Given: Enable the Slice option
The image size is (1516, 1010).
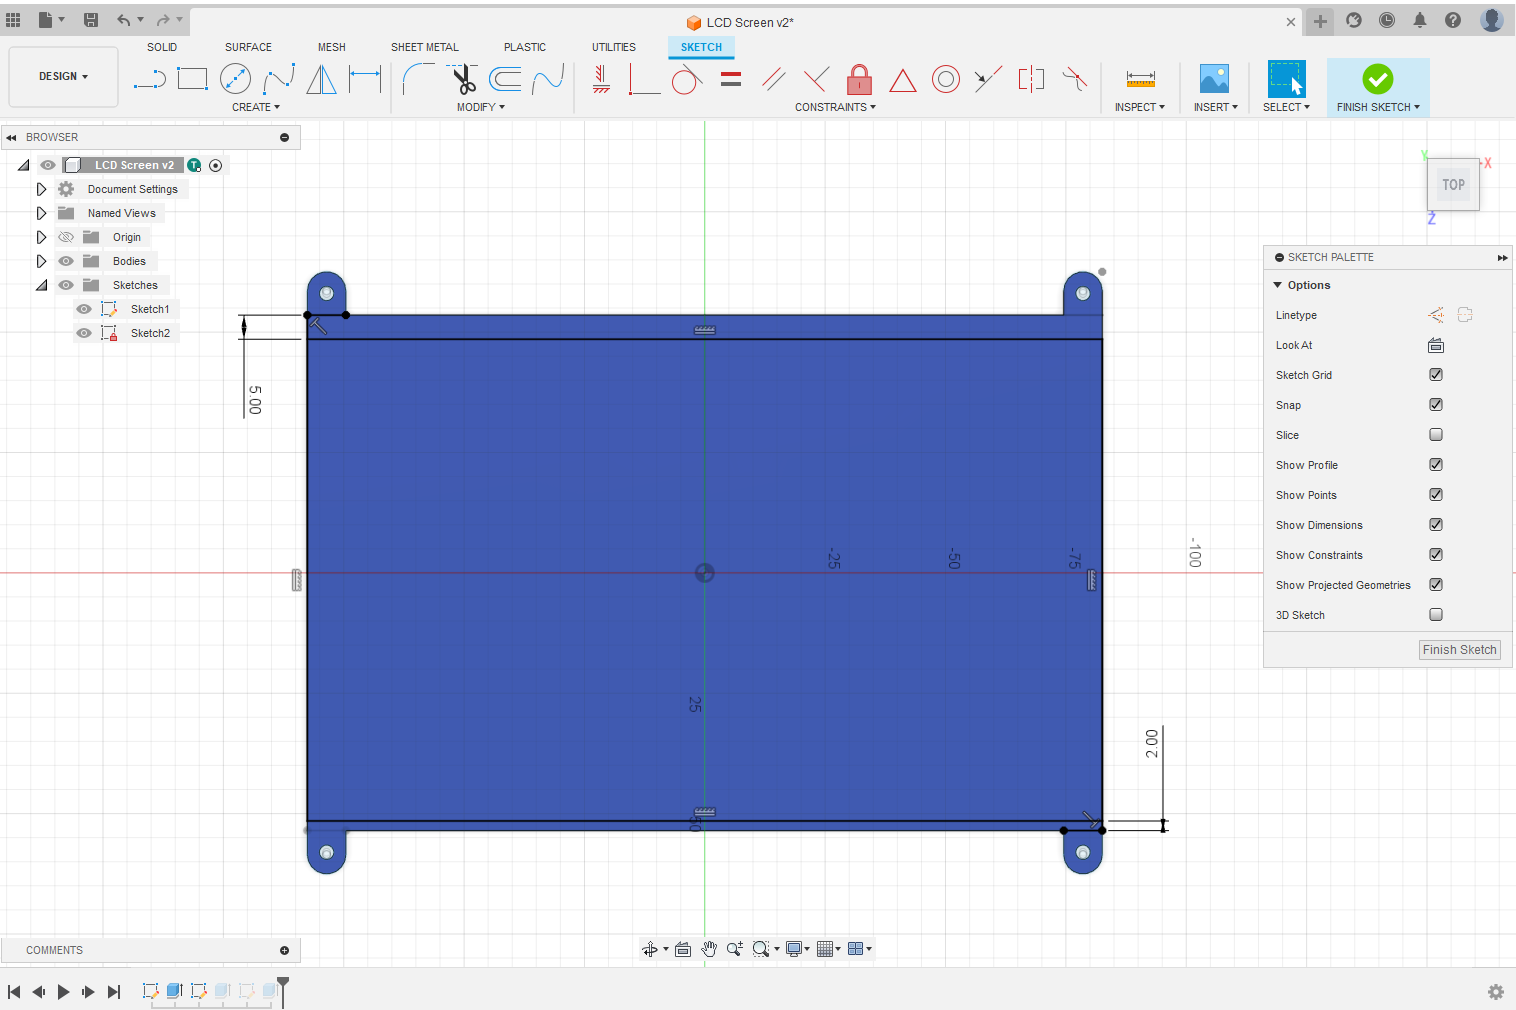Looking at the screenshot, I should coord(1436,434).
